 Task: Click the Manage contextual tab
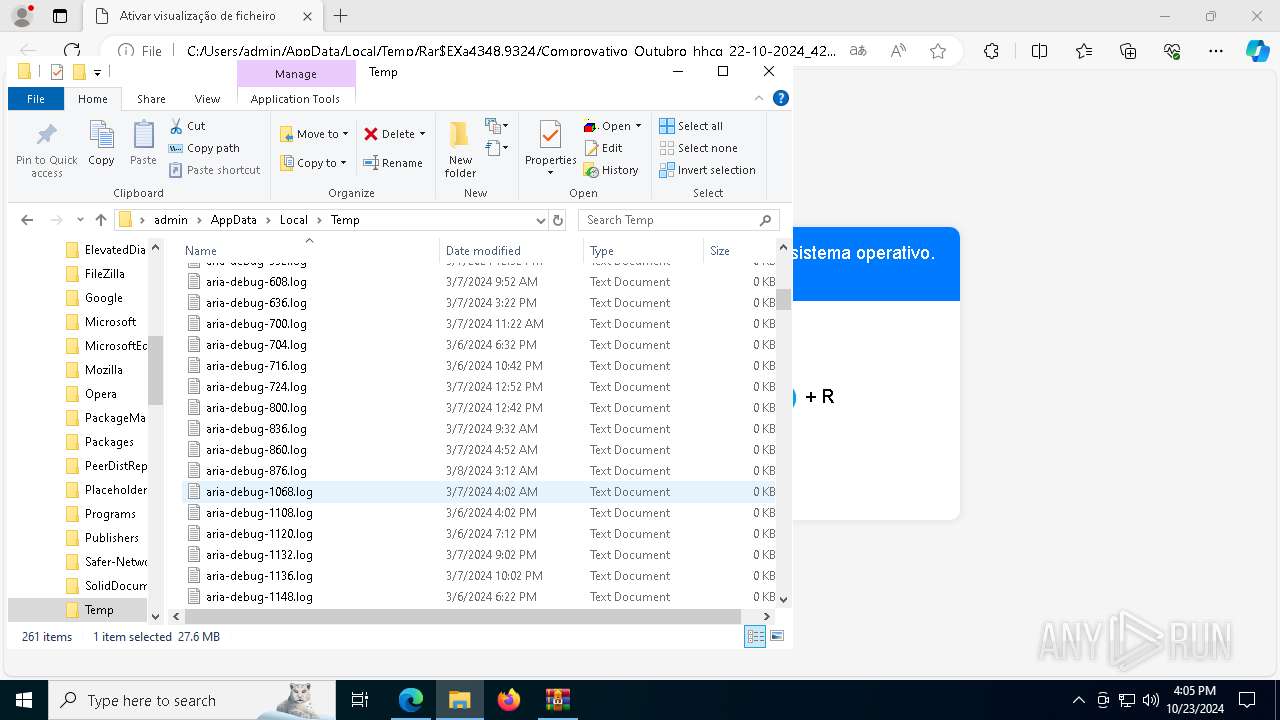[x=296, y=74]
